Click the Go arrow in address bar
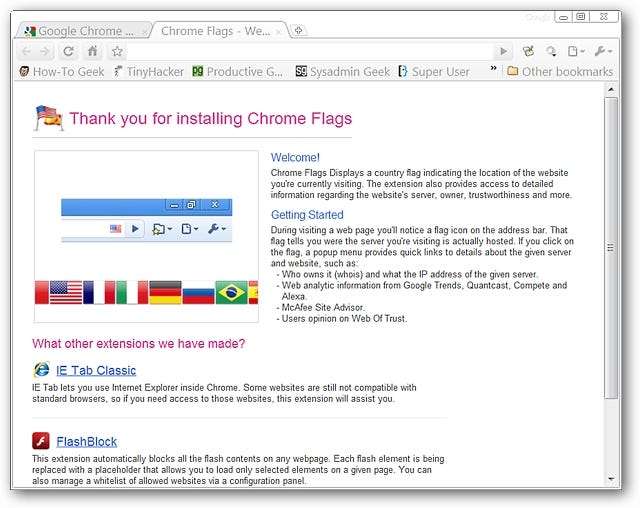 [504, 51]
